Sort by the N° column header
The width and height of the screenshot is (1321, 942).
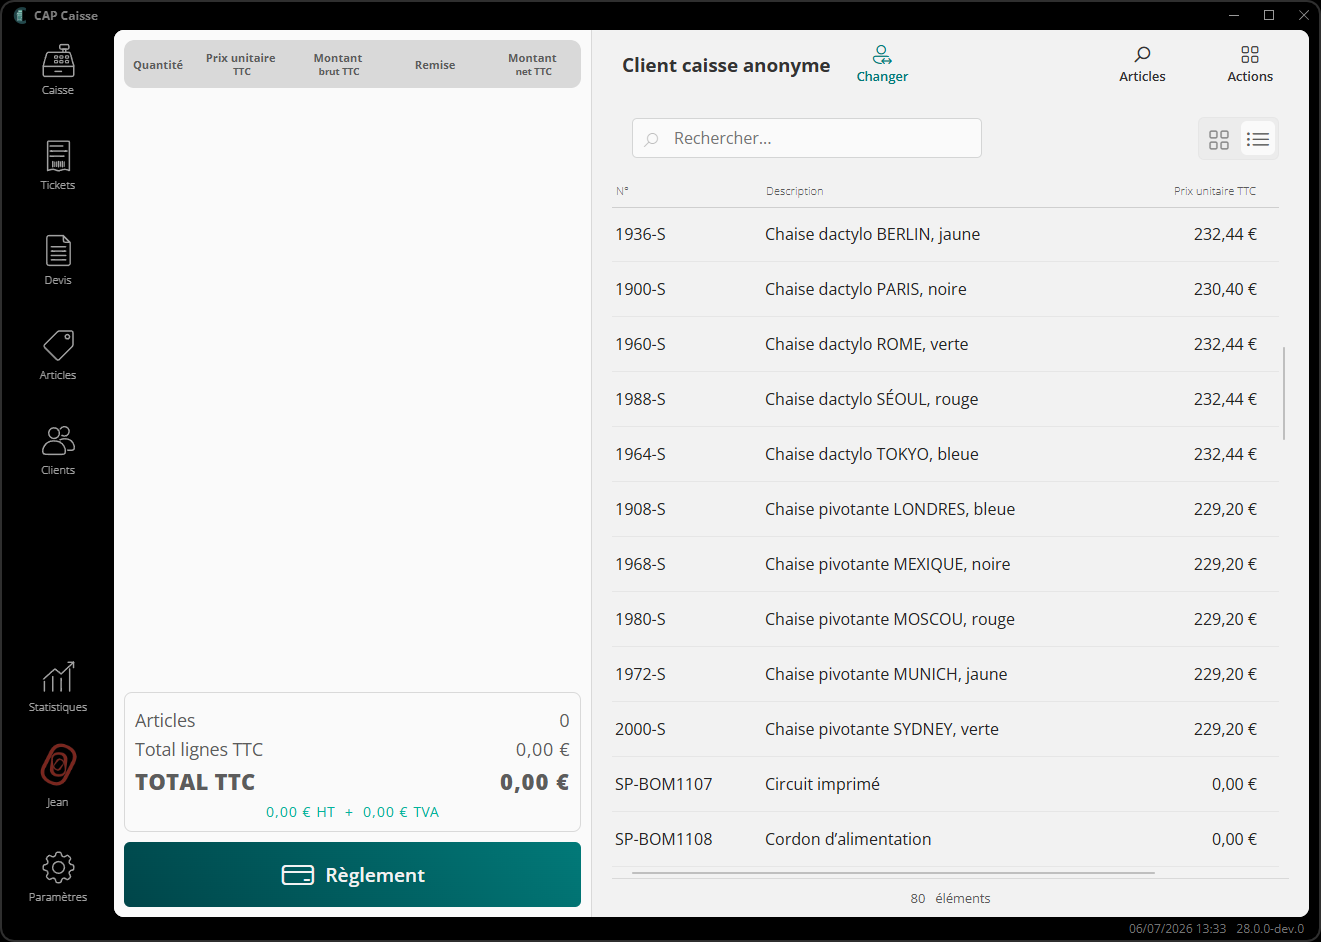(622, 191)
